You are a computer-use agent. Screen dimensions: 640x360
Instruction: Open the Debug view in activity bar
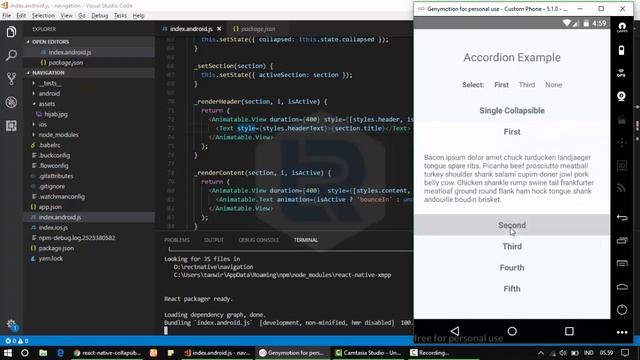pyautogui.click(x=11, y=102)
